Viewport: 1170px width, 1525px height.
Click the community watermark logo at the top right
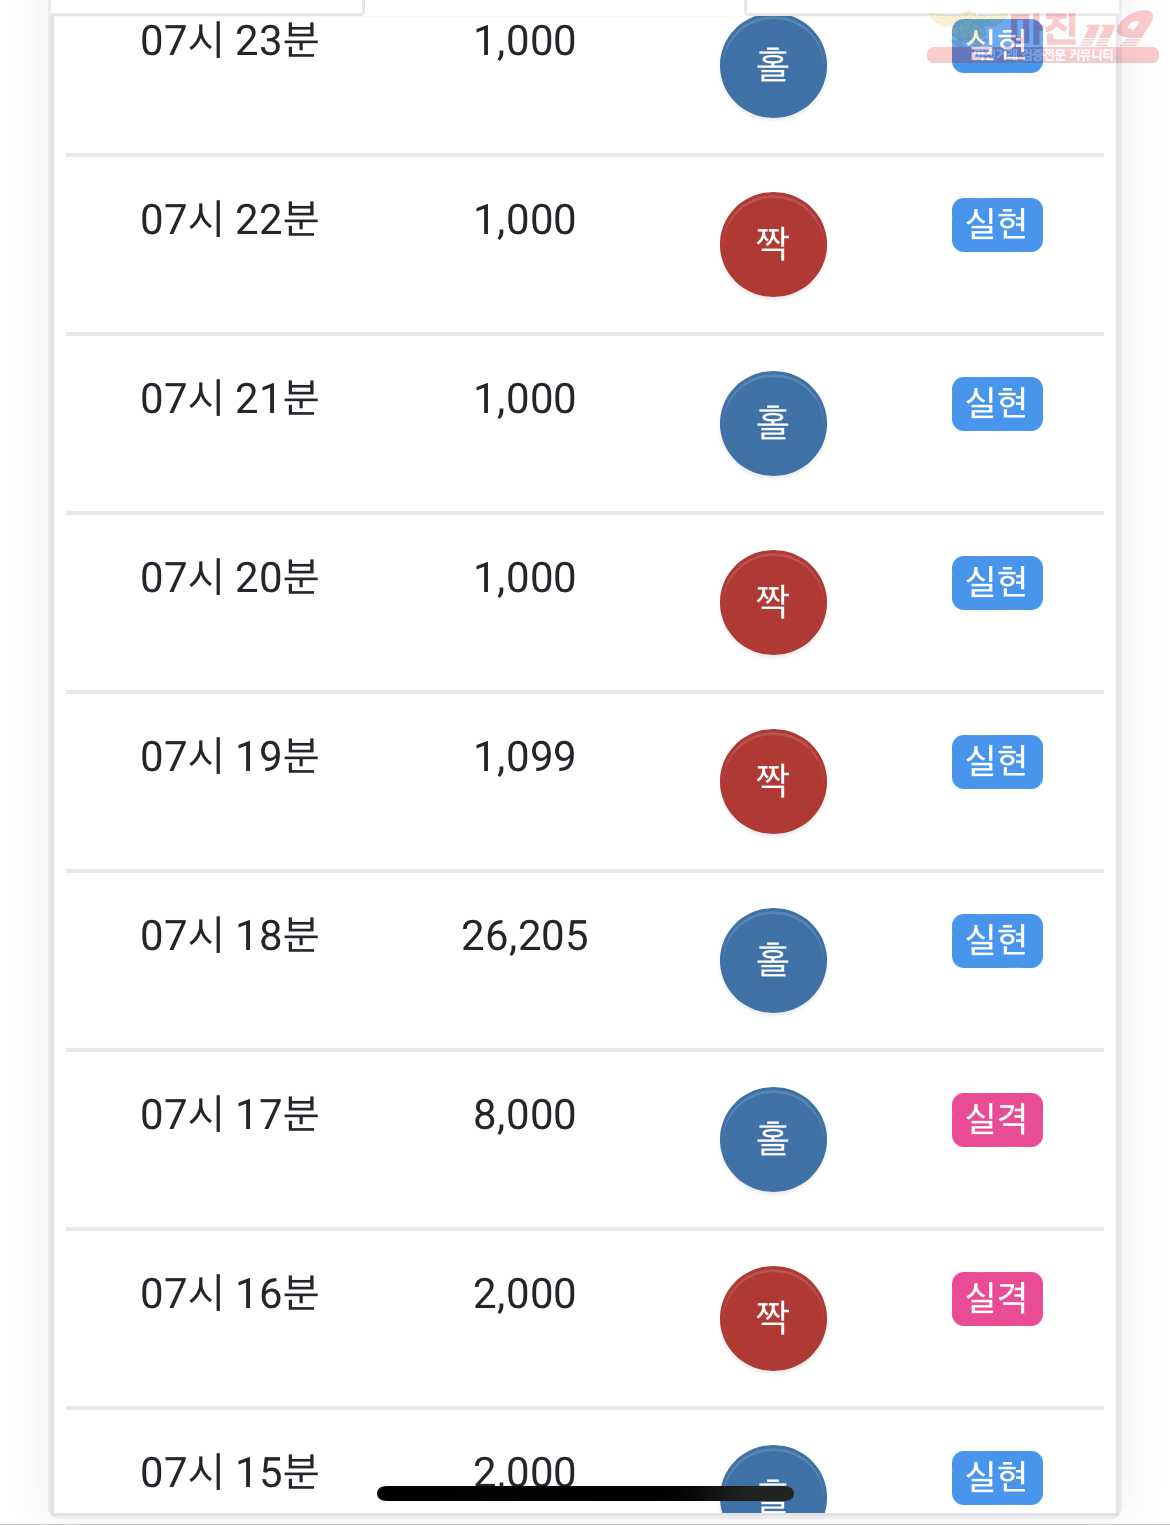point(1043,37)
